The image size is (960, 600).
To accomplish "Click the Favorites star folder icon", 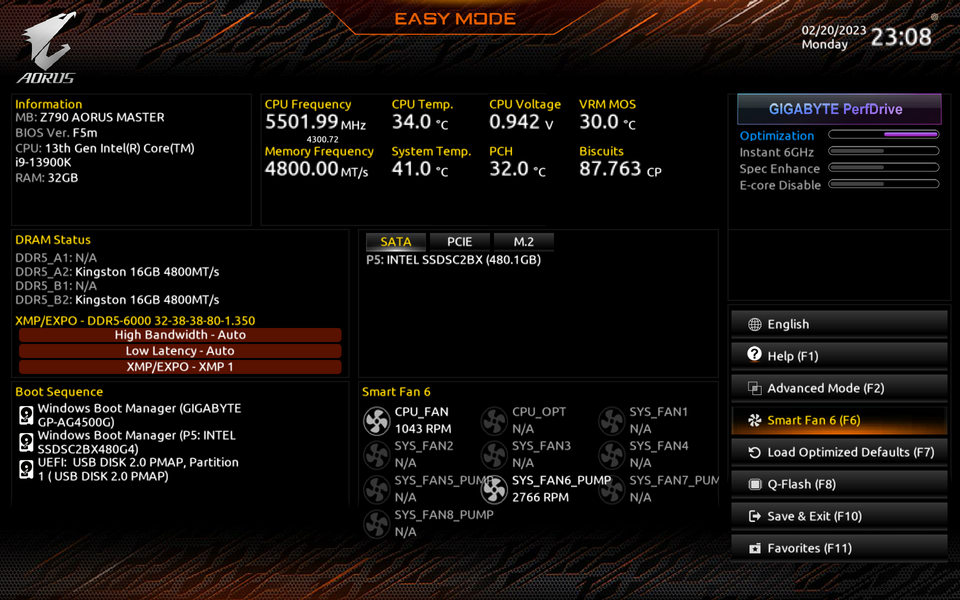I will [x=754, y=548].
